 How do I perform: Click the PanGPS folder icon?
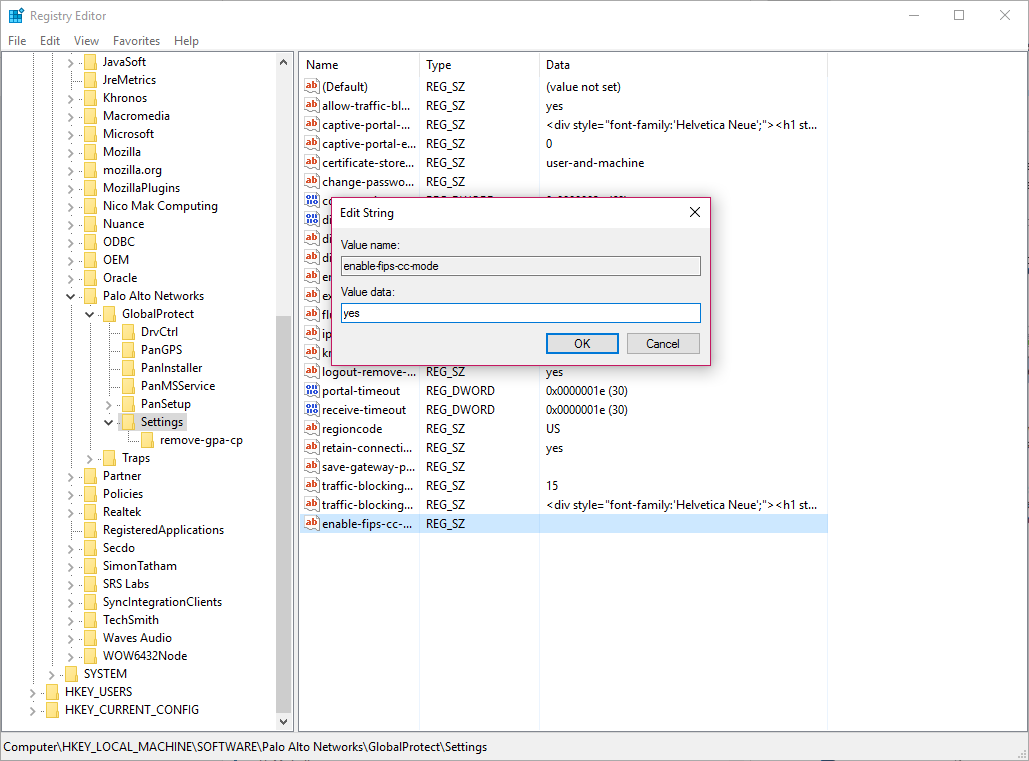click(x=128, y=350)
